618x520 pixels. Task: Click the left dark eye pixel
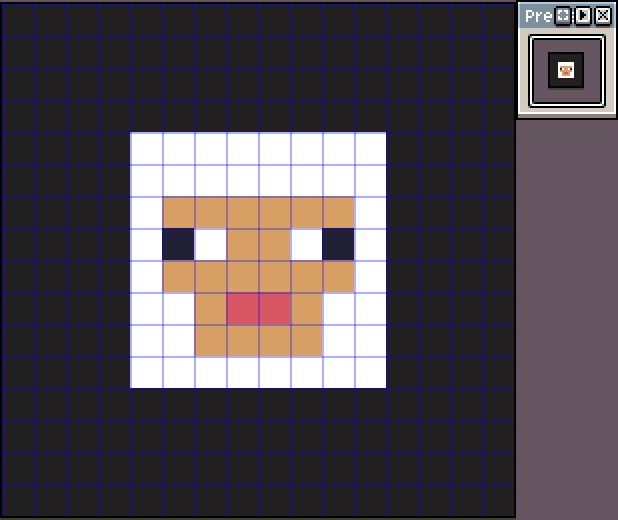click(178, 244)
